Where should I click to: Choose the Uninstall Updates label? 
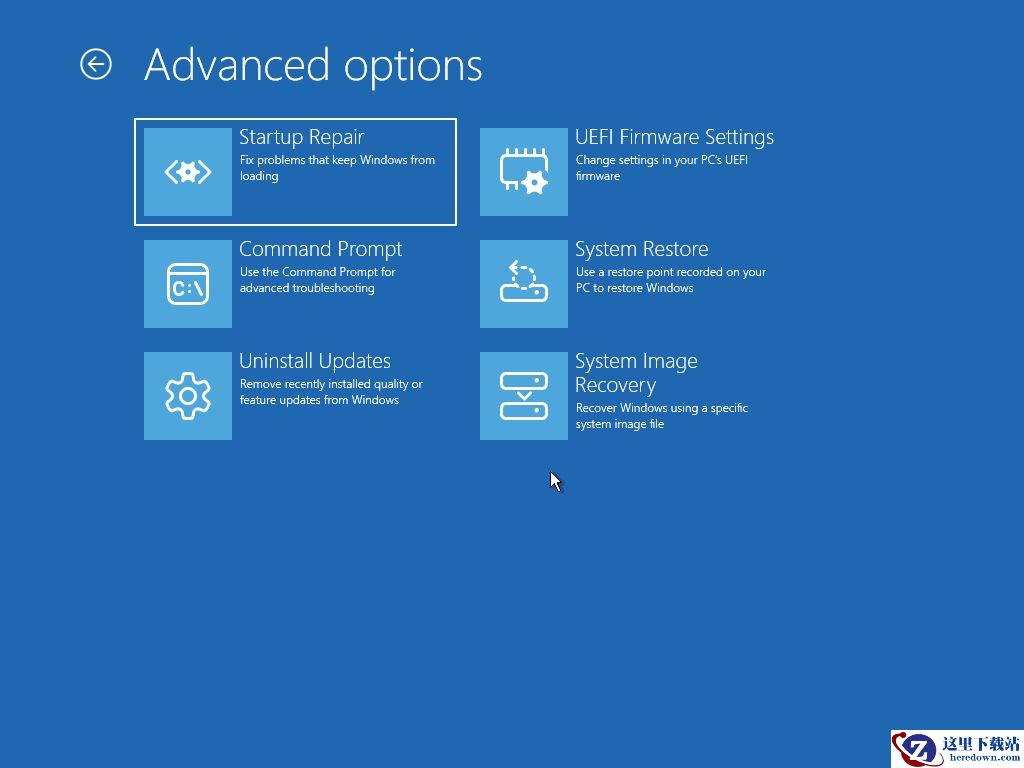click(315, 361)
